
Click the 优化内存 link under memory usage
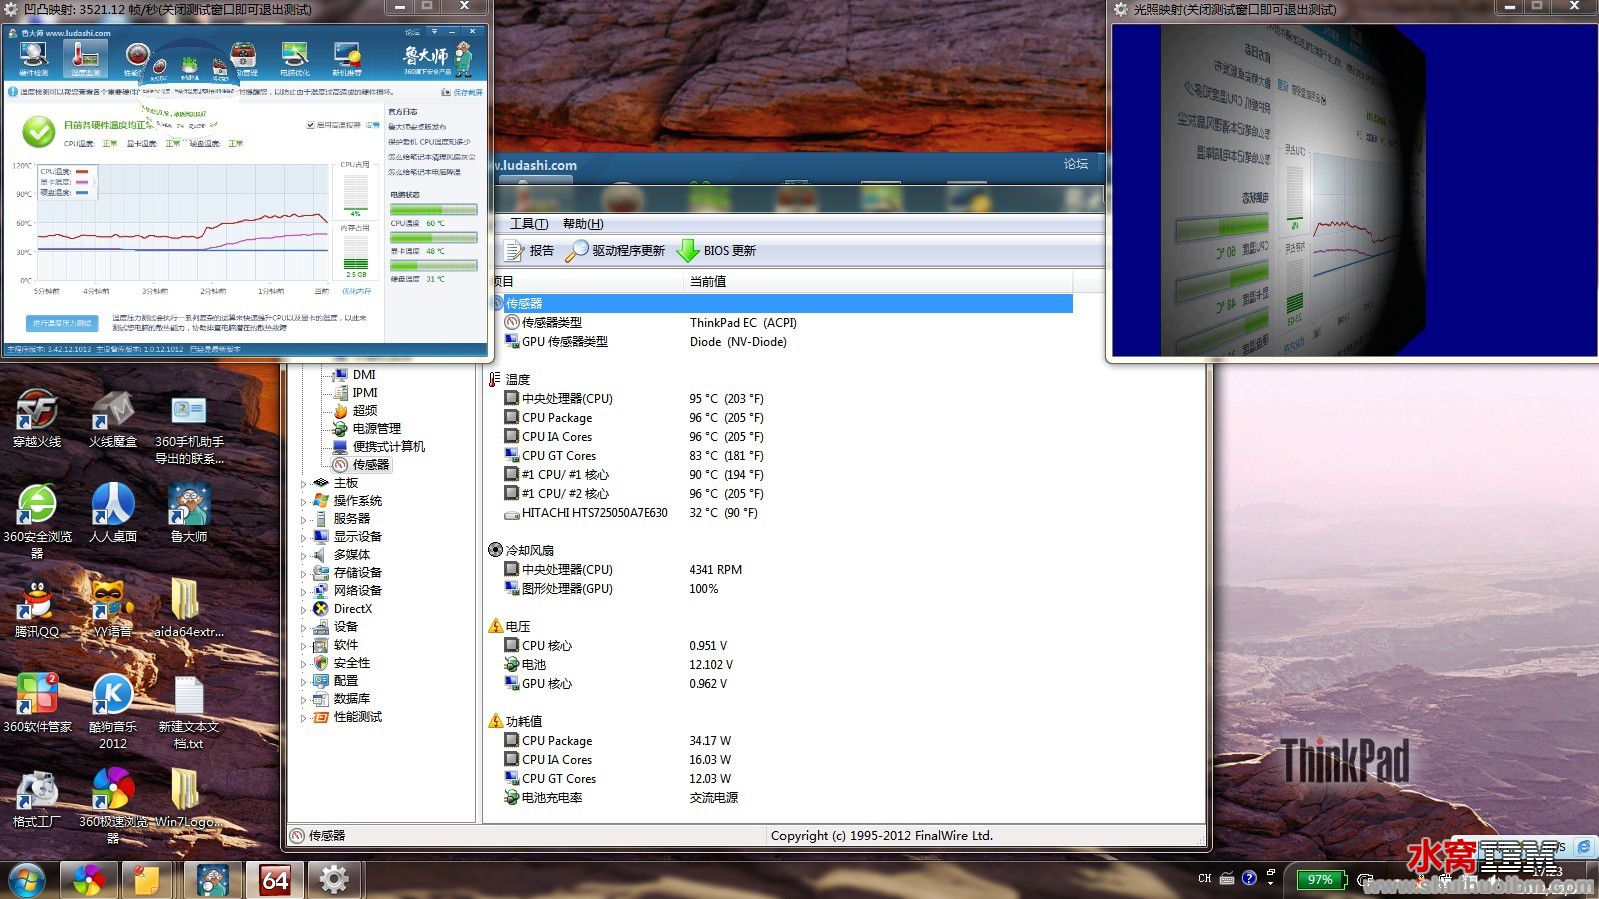pyautogui.click(x=356, y=291)
